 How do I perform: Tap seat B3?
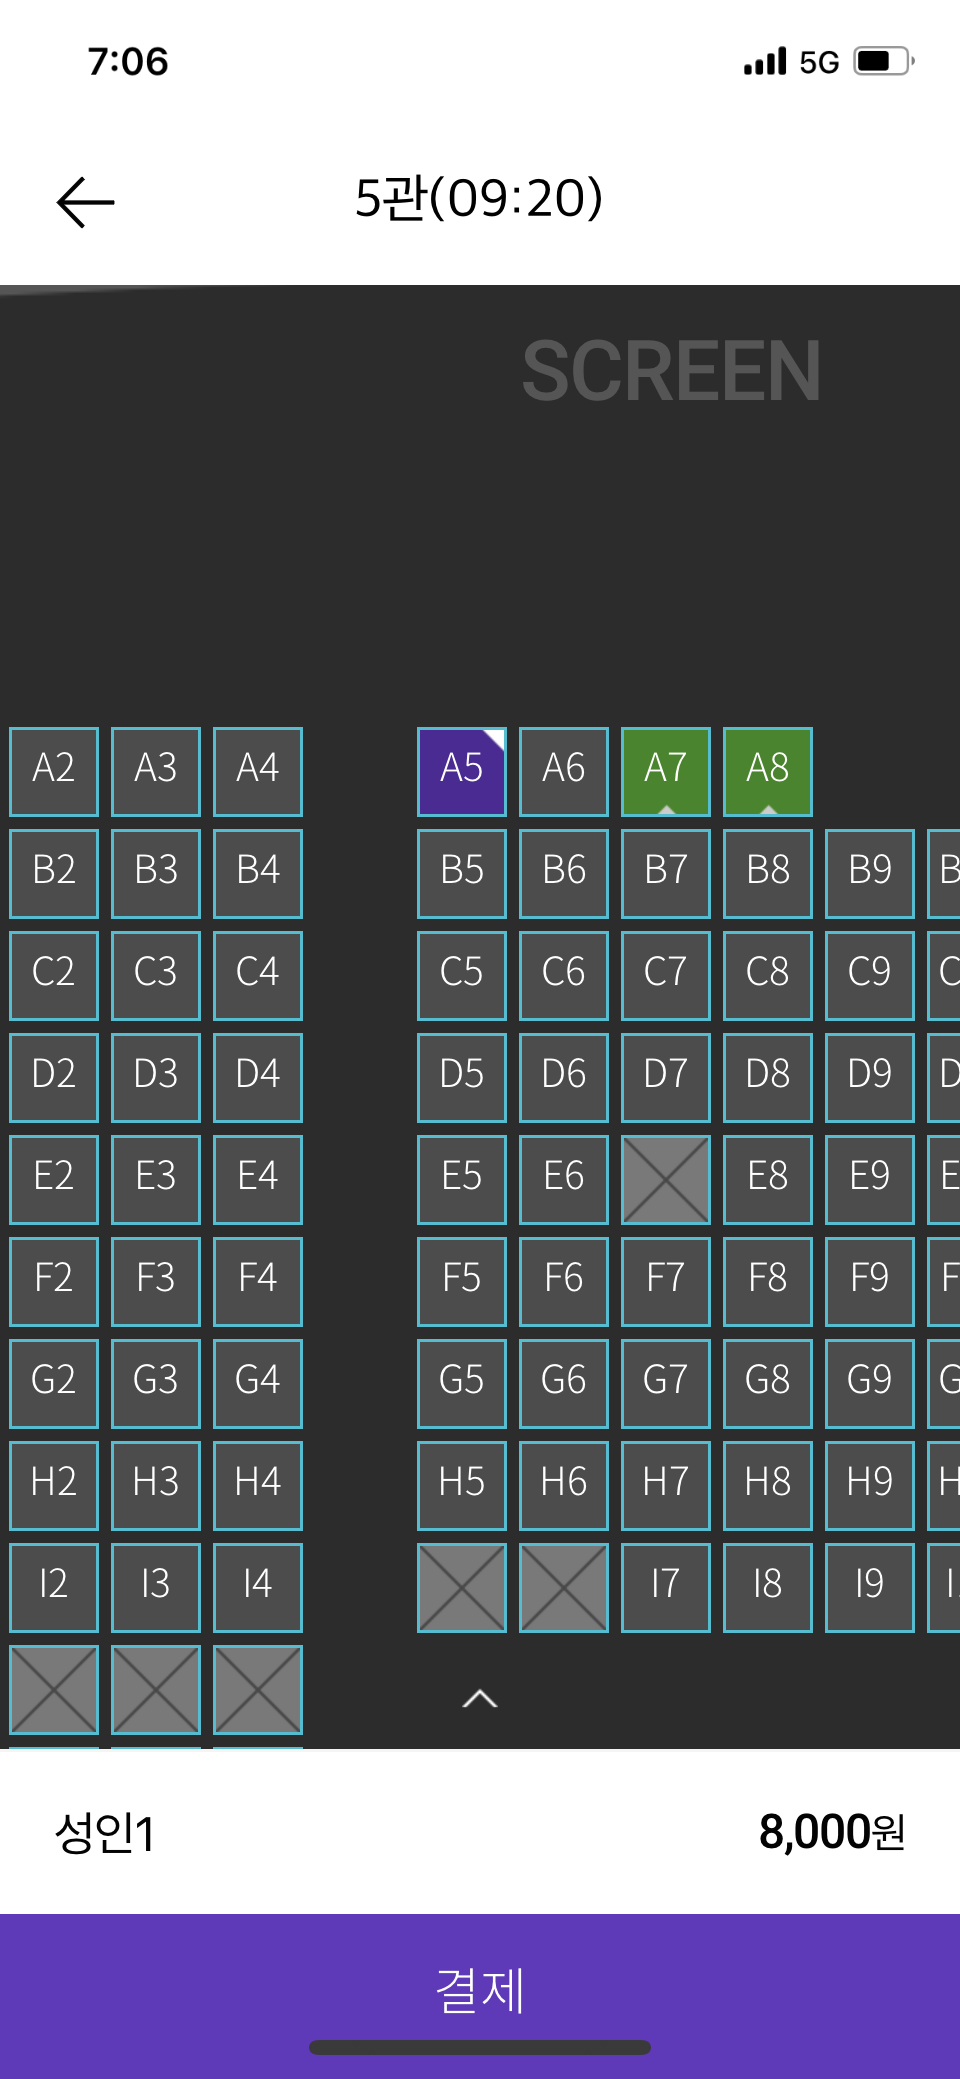click(x=156, y=874)
